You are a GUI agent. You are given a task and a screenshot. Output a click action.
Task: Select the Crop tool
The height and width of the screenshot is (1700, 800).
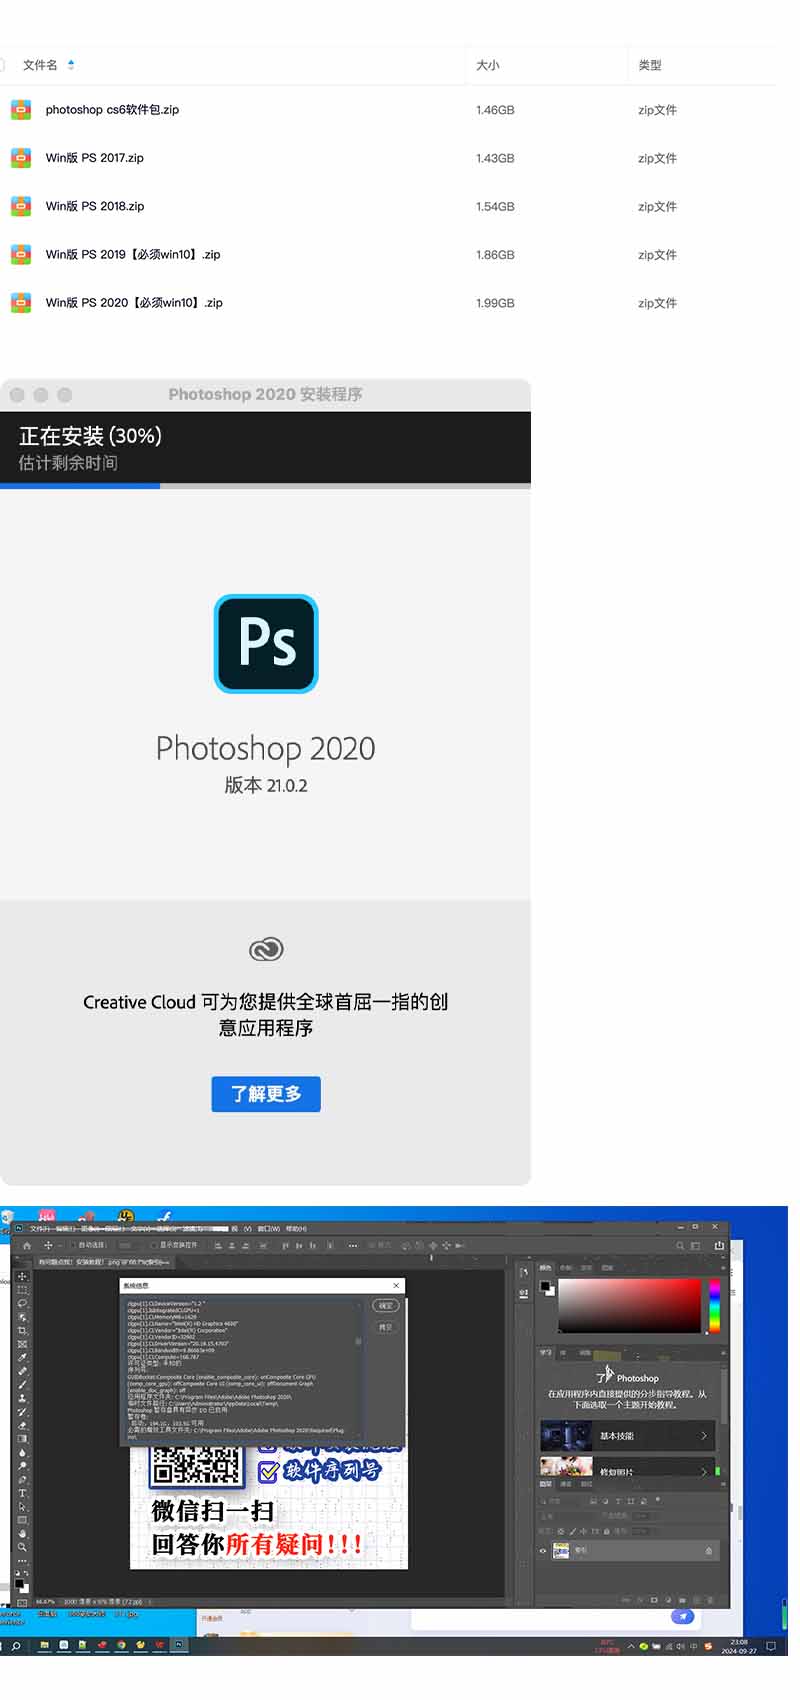pos(22,1330)
